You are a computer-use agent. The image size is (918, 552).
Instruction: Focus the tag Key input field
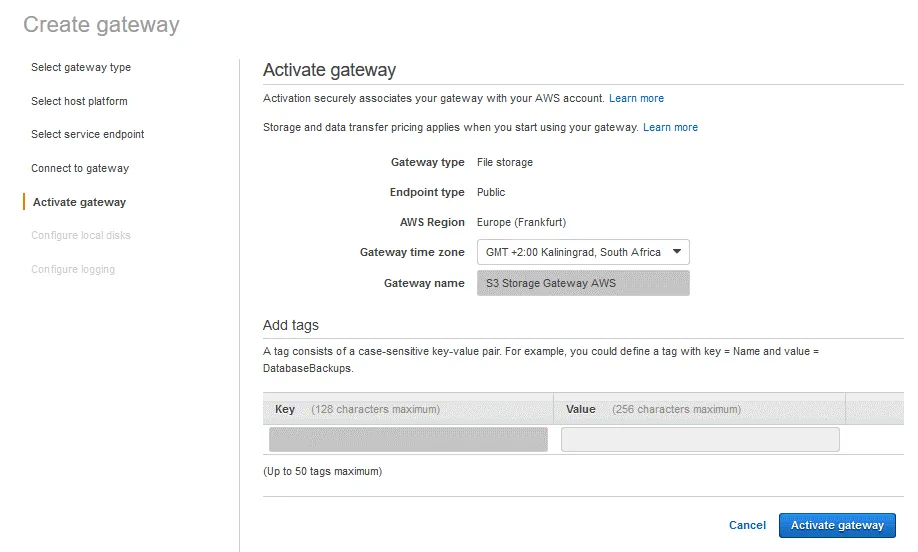pos(408,440)
